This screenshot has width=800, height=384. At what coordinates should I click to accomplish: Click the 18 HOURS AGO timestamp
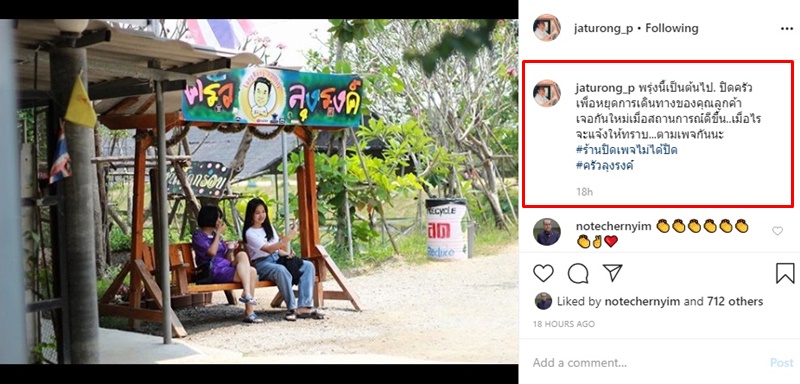pyautogui.click(x=564, y=324)
